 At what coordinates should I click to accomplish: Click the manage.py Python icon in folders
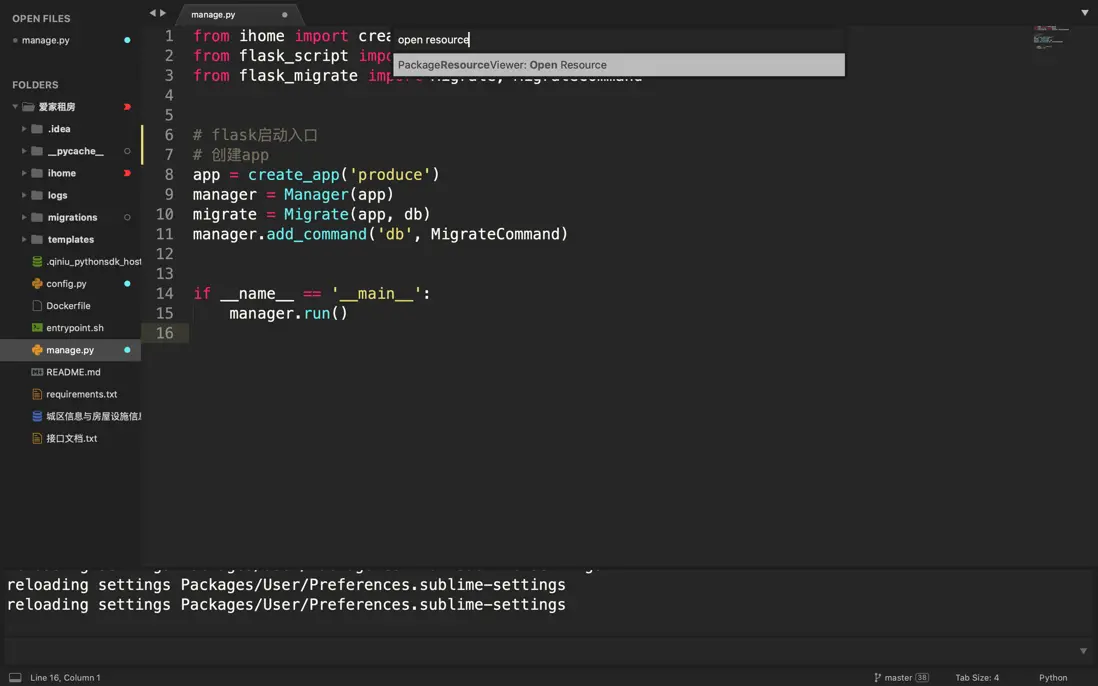37,350
